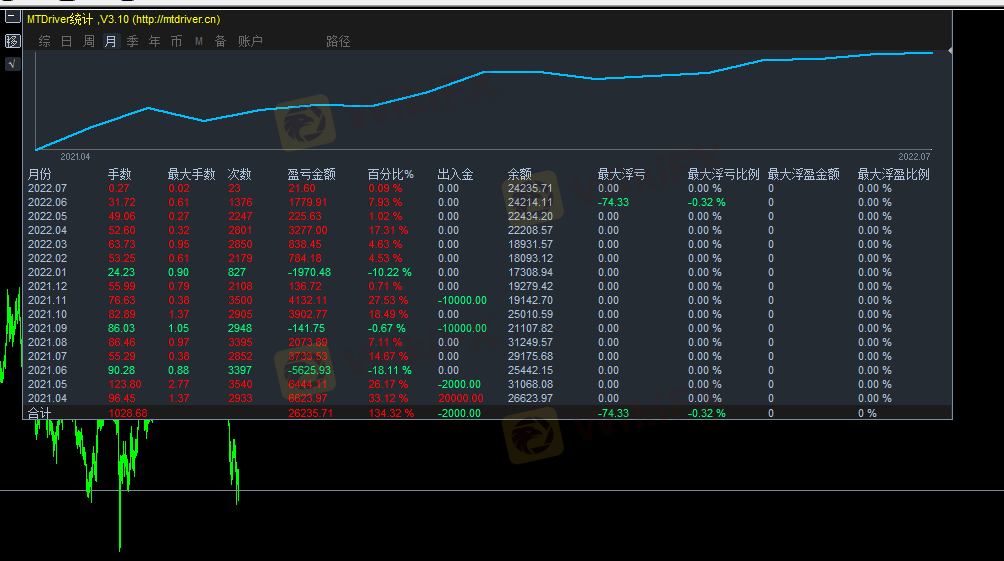Click the 盈亏金额 column header
Image resolution: width=1004 pixels, height=561 pixels.
point(311,174)
